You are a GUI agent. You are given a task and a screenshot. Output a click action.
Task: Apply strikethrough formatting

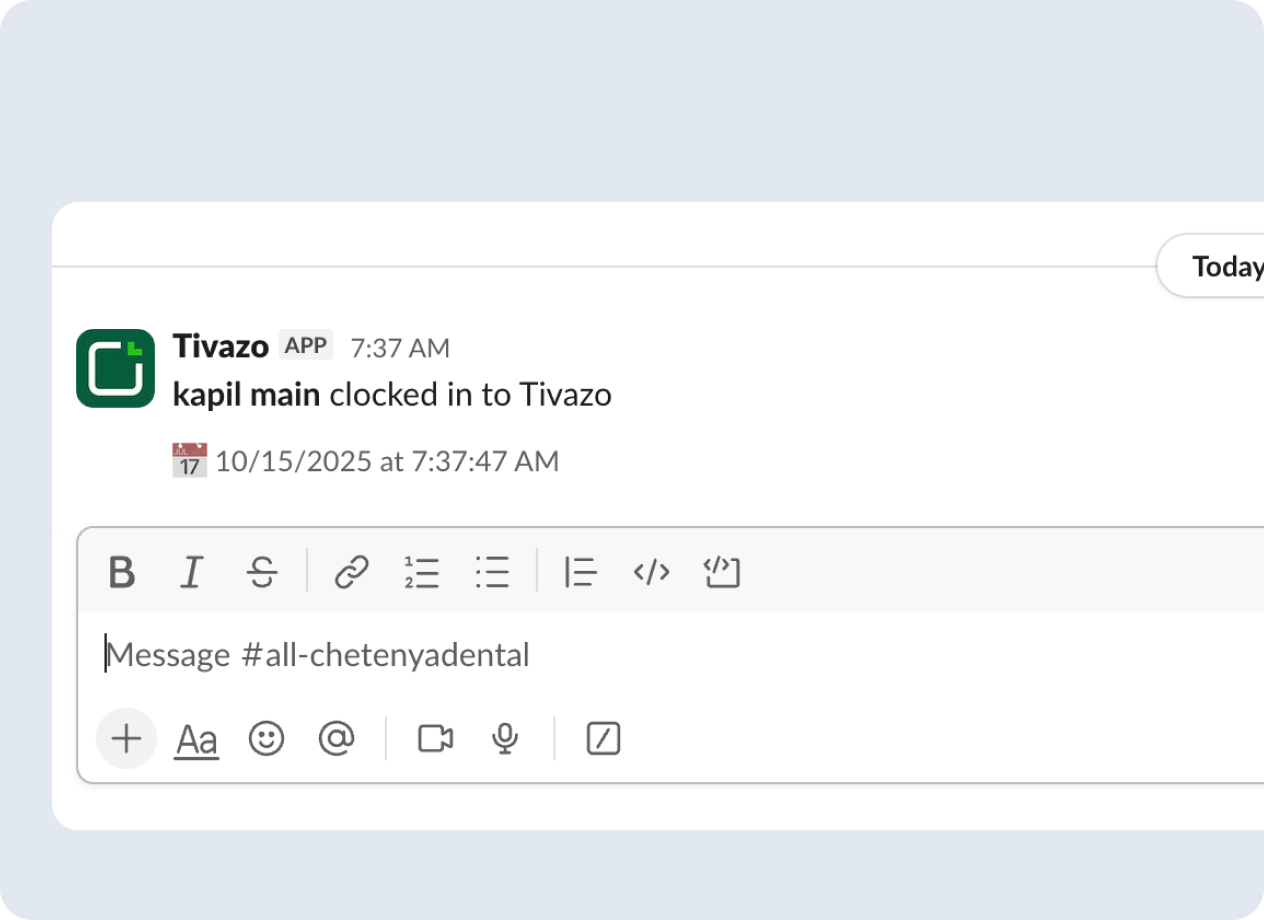(x=262, y=573)
